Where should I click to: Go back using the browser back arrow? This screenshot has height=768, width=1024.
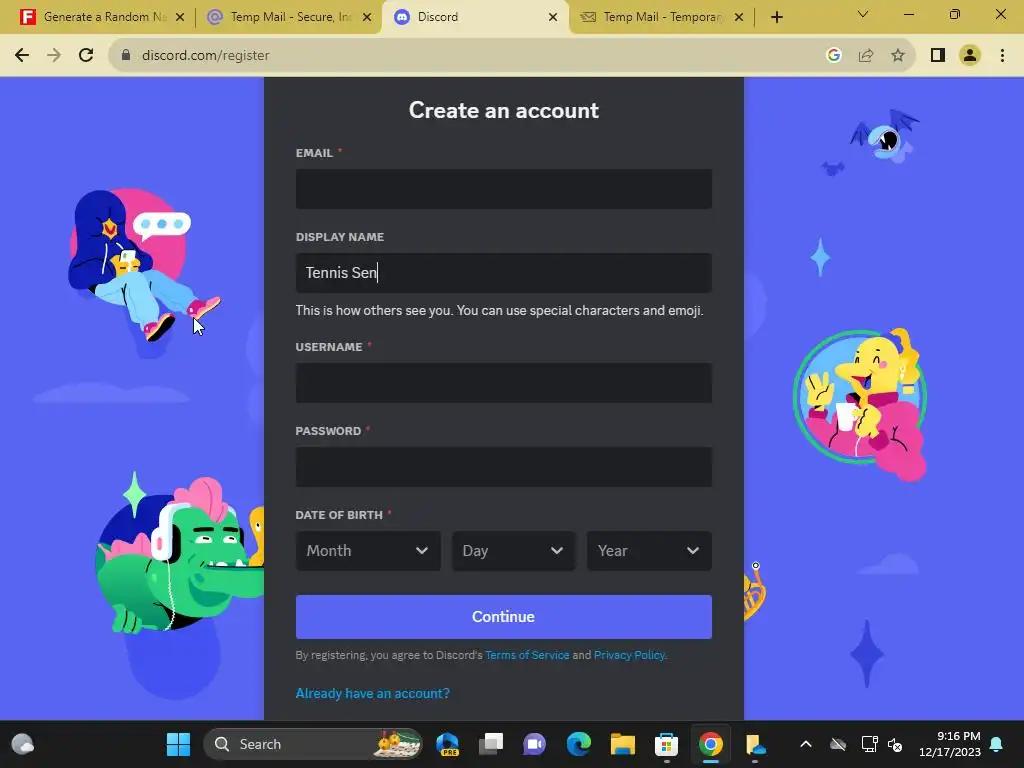tap(22, 56)
